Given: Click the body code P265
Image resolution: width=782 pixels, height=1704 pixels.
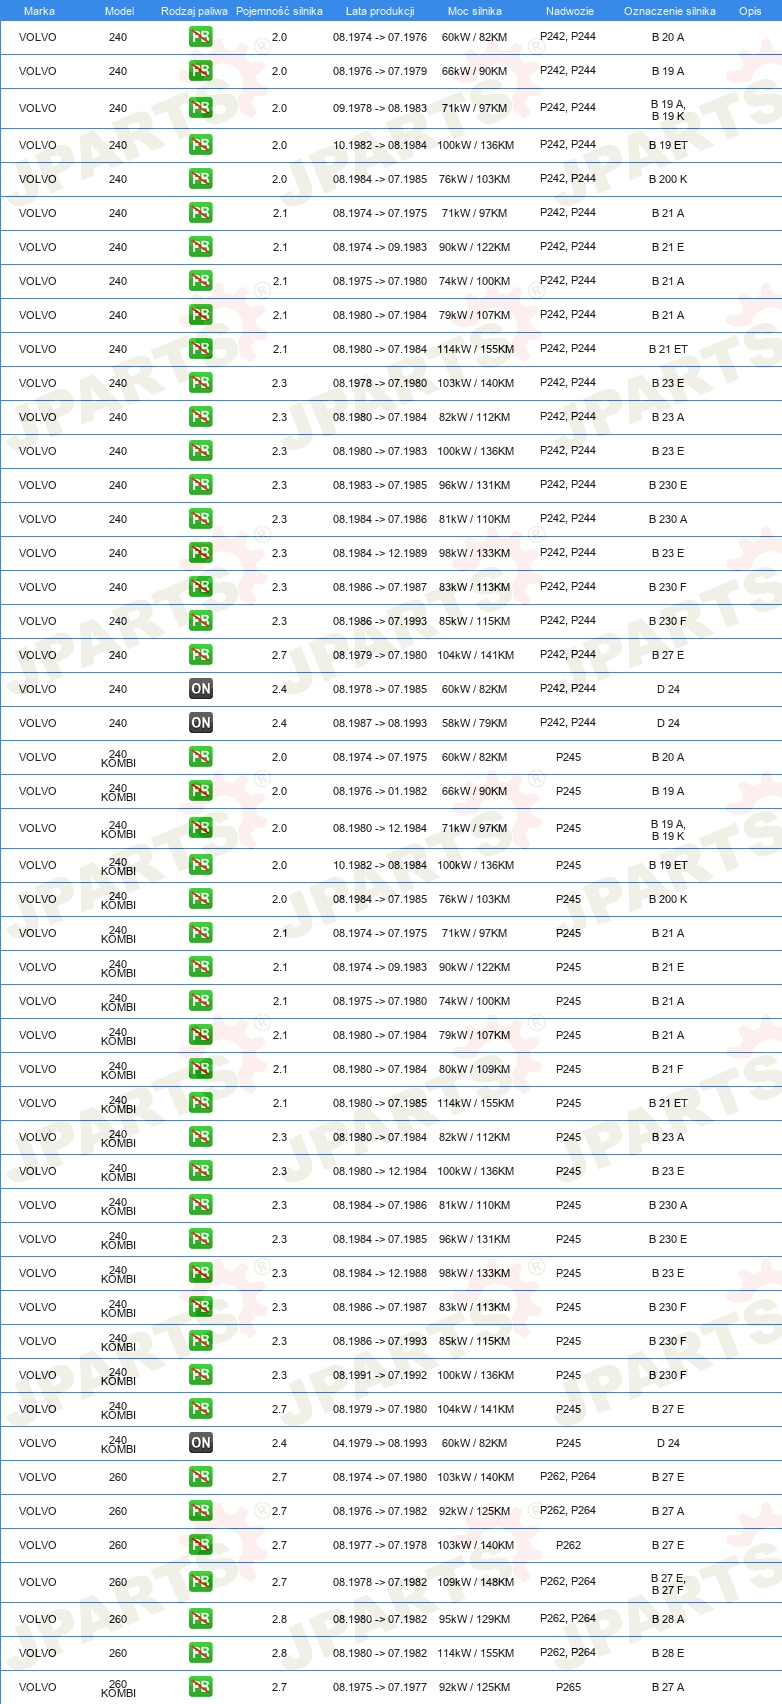Looking at the screenshot, I should click(x=568, y=1687).
